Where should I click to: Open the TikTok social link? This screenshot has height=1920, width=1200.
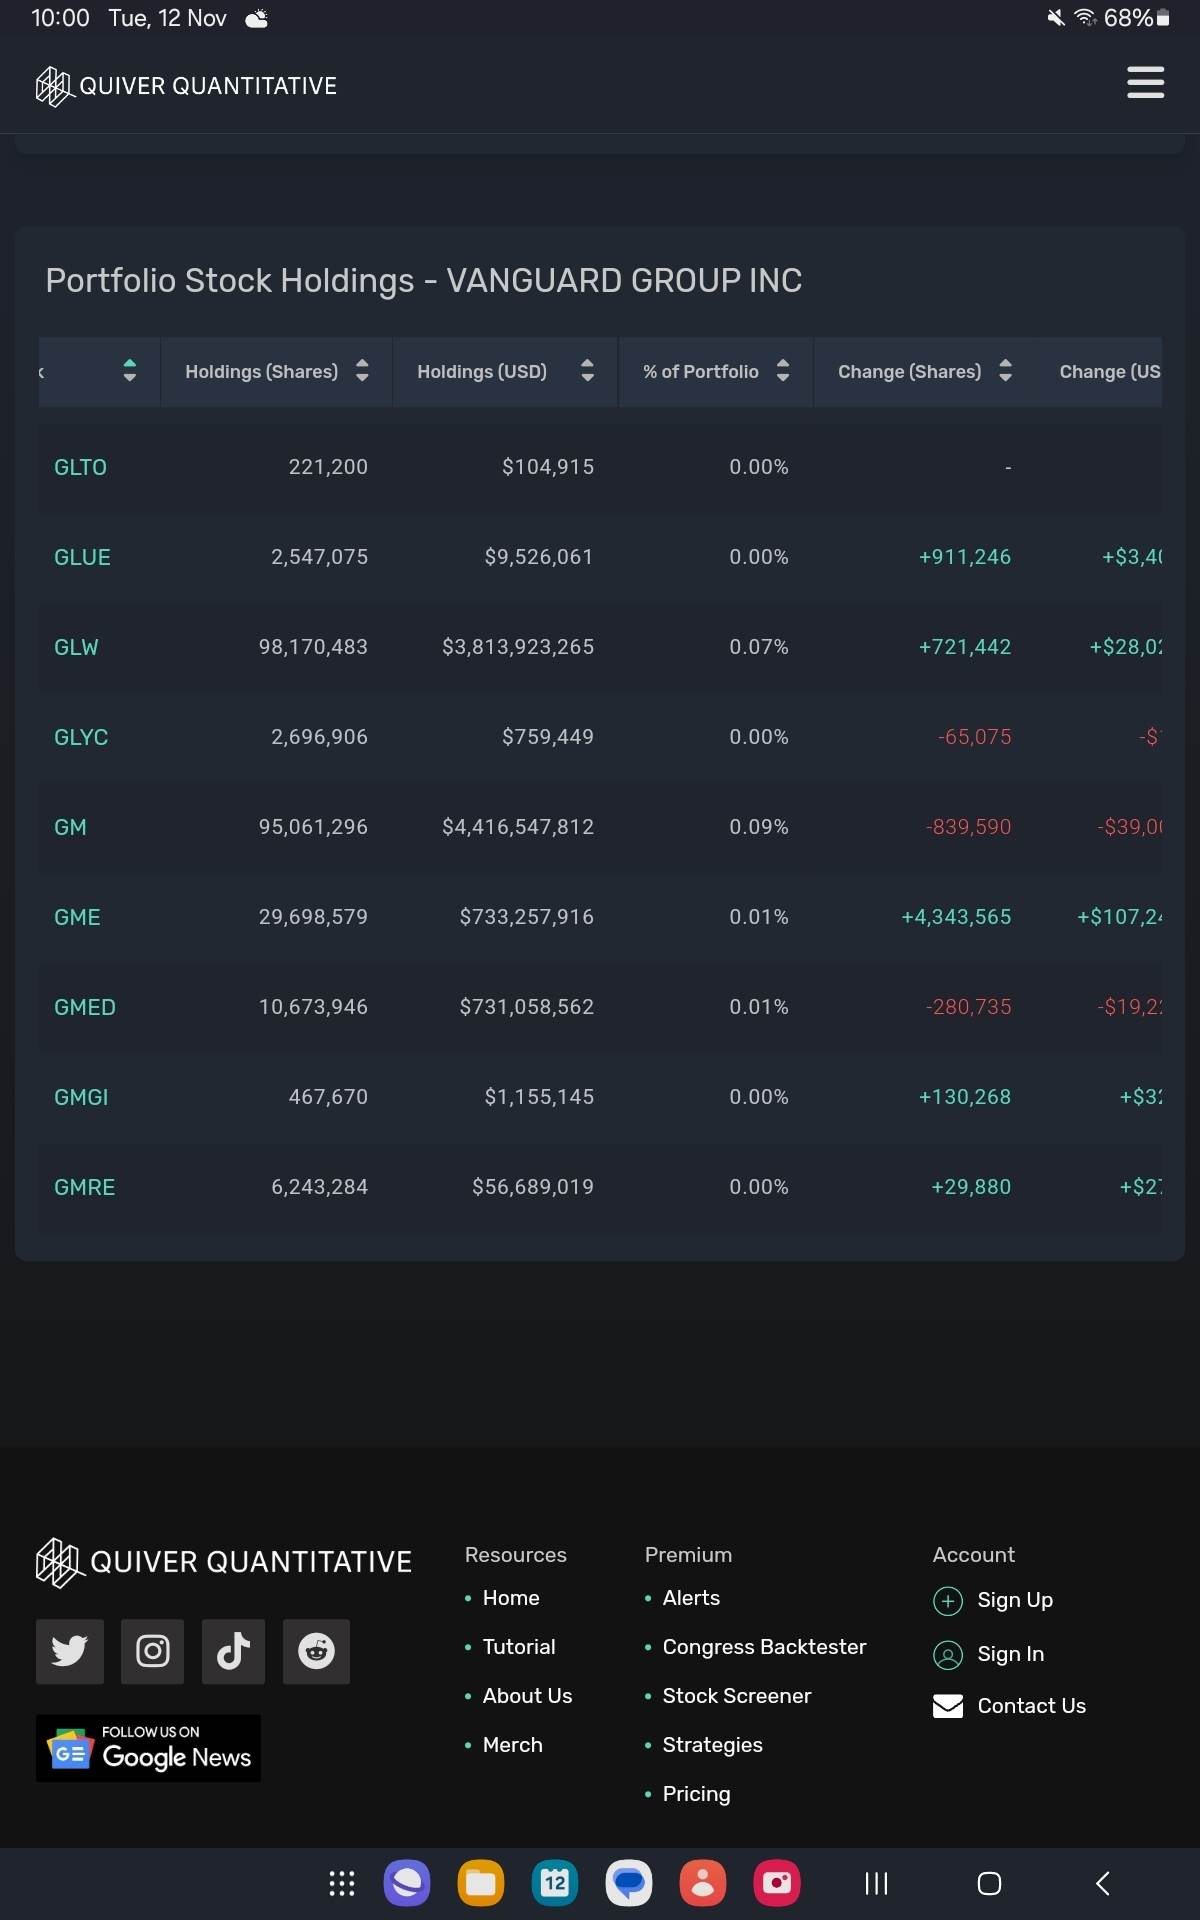click(x=233, y=1651)
